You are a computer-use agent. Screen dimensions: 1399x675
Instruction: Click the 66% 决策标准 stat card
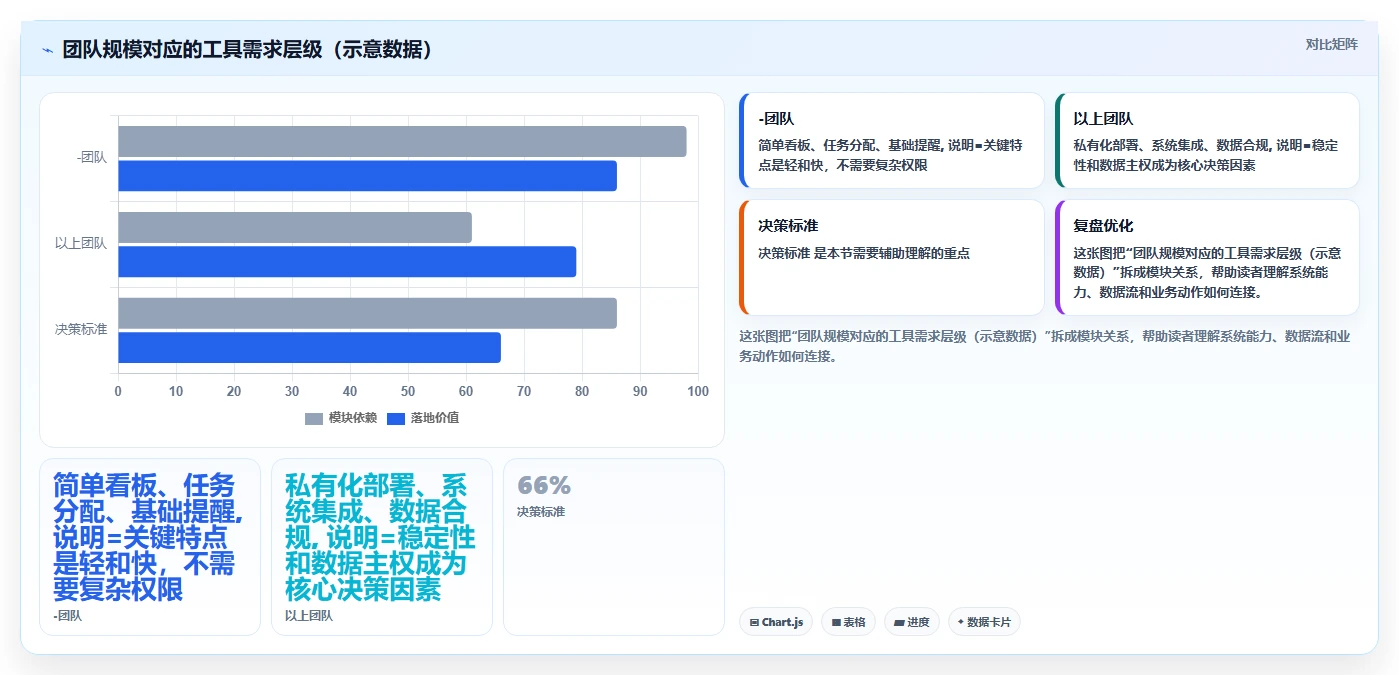click(x=614, y=547)
